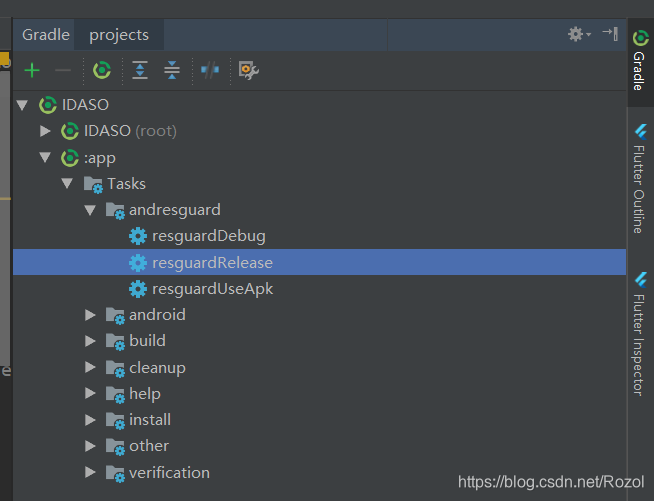Refresh all Gradle projects
The image size is (654, 501).
click(102, 70)
